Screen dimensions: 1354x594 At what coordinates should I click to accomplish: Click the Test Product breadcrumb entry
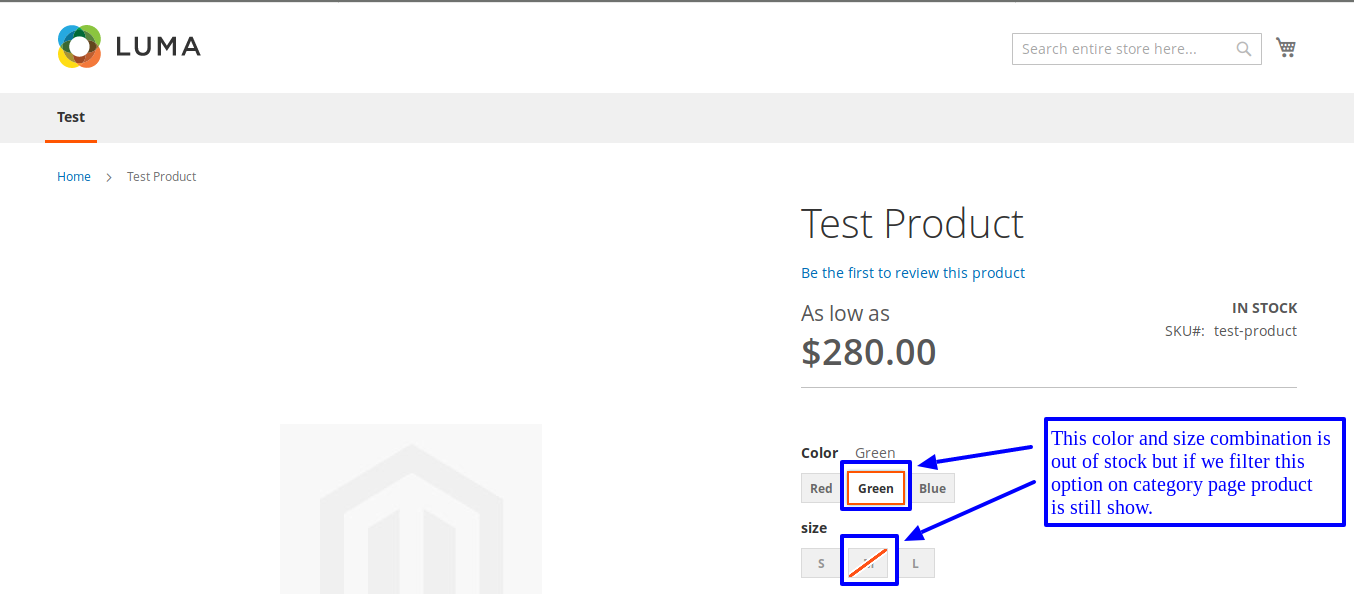(161, 176)
